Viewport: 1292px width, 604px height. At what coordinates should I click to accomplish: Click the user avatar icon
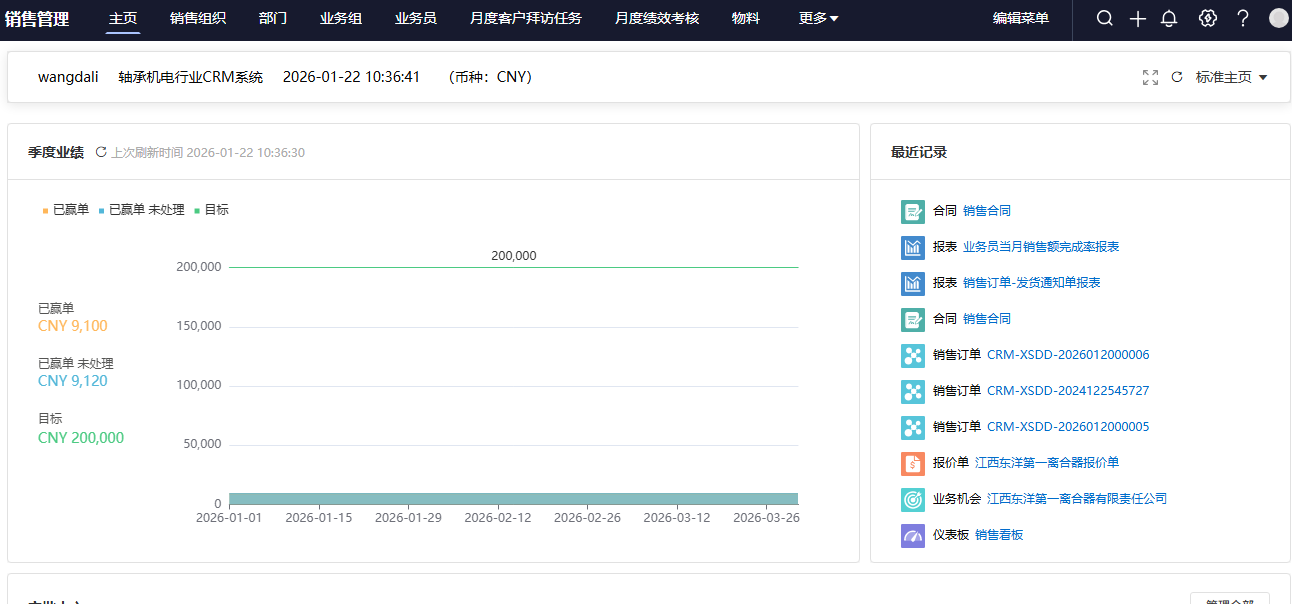click(x=1278, y=18)
